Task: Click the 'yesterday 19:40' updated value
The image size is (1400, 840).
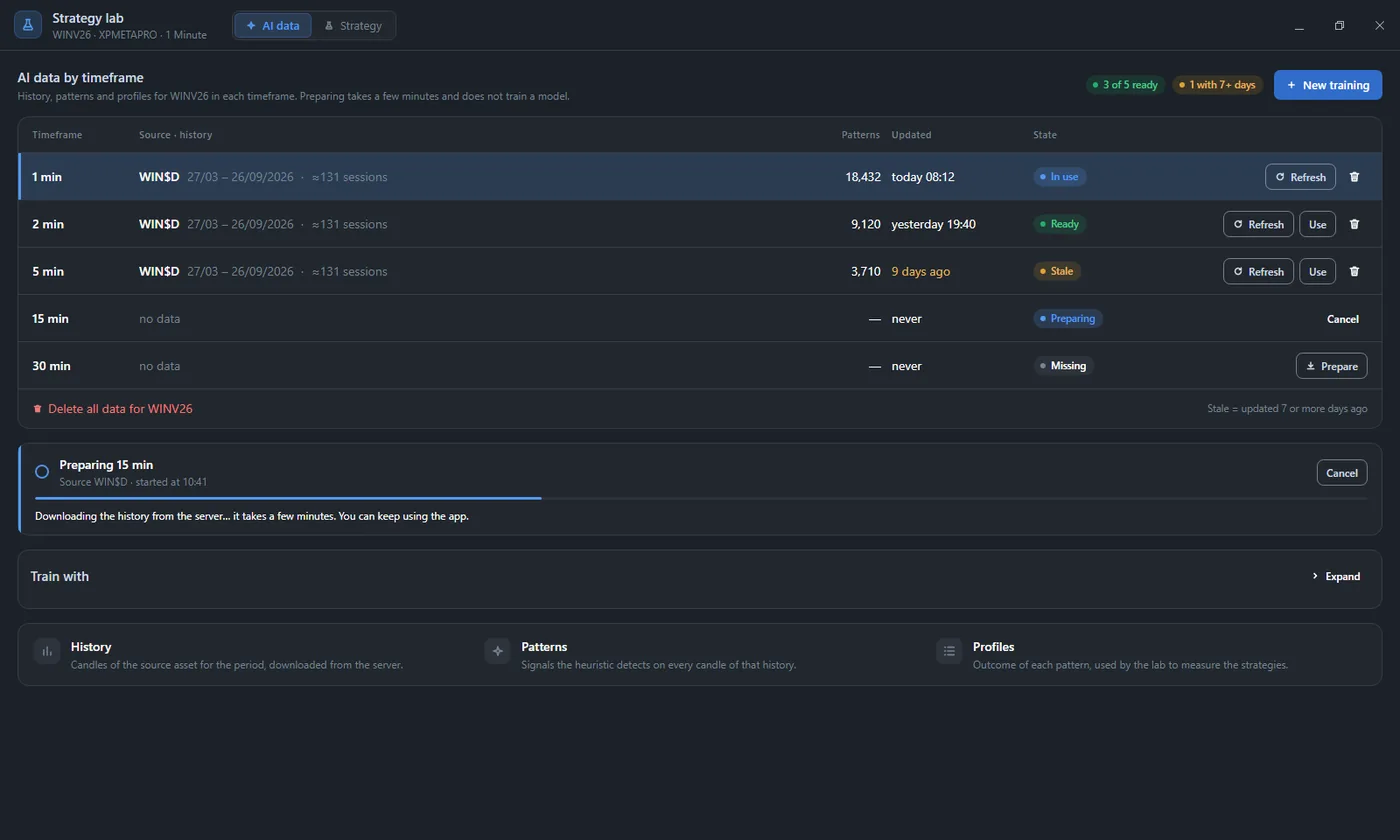Action: pos(934,224)
